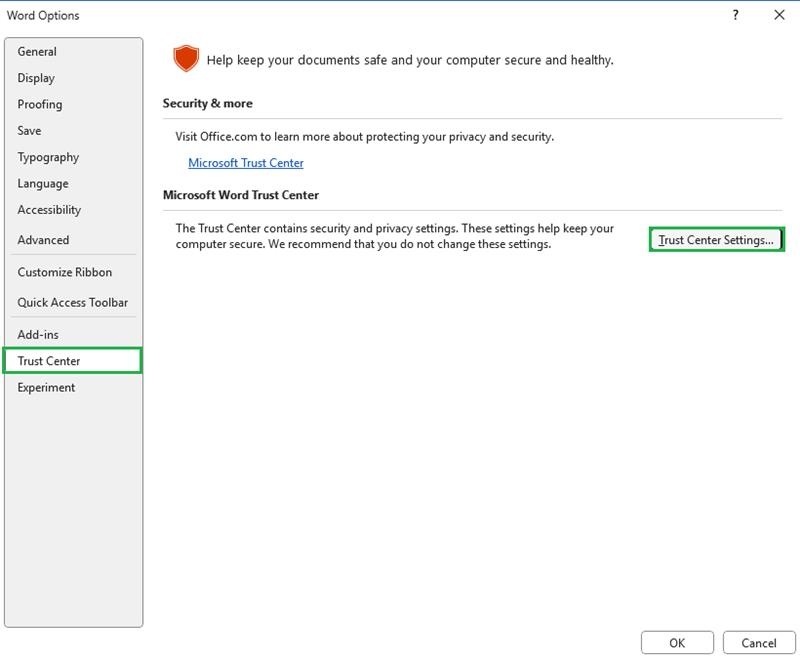
Task: Open the Advanced settings page
Action: 45,239
